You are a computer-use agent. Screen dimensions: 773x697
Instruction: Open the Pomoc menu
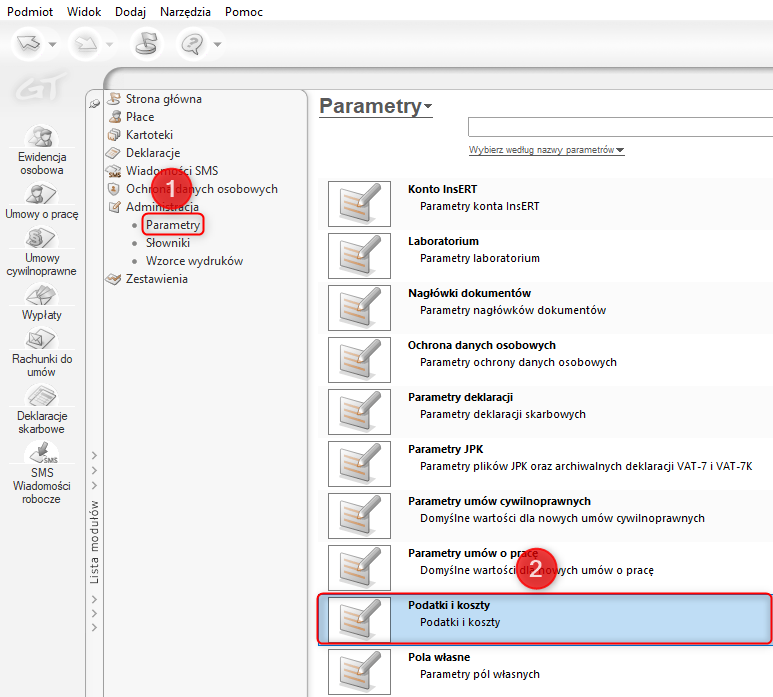[244, 11]
